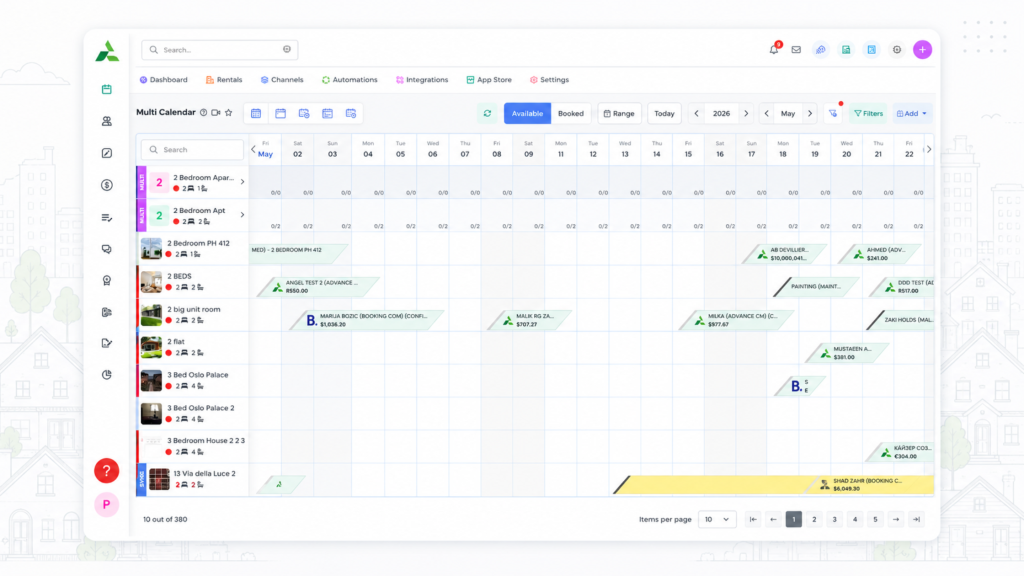Image resolution: width=1024 pixels, height=576 pixels.
Task: Open the dollar finance icon in sidebar
Action: [x=106, y=185]
